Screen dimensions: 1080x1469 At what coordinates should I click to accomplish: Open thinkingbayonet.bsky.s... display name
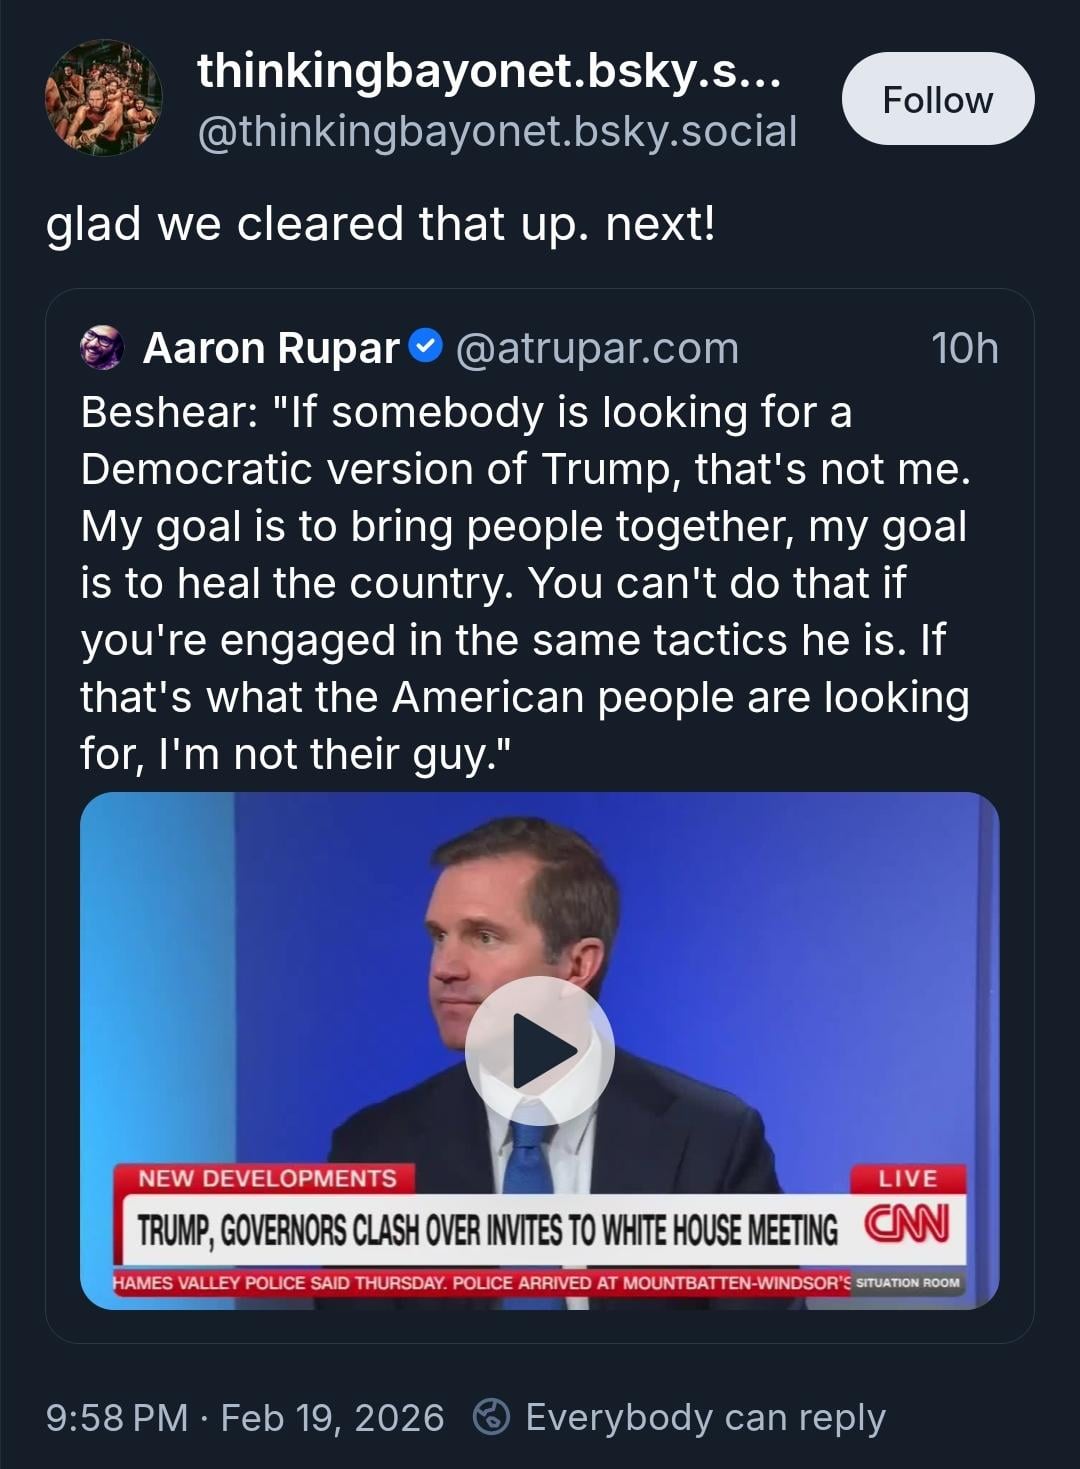(489, 71)
